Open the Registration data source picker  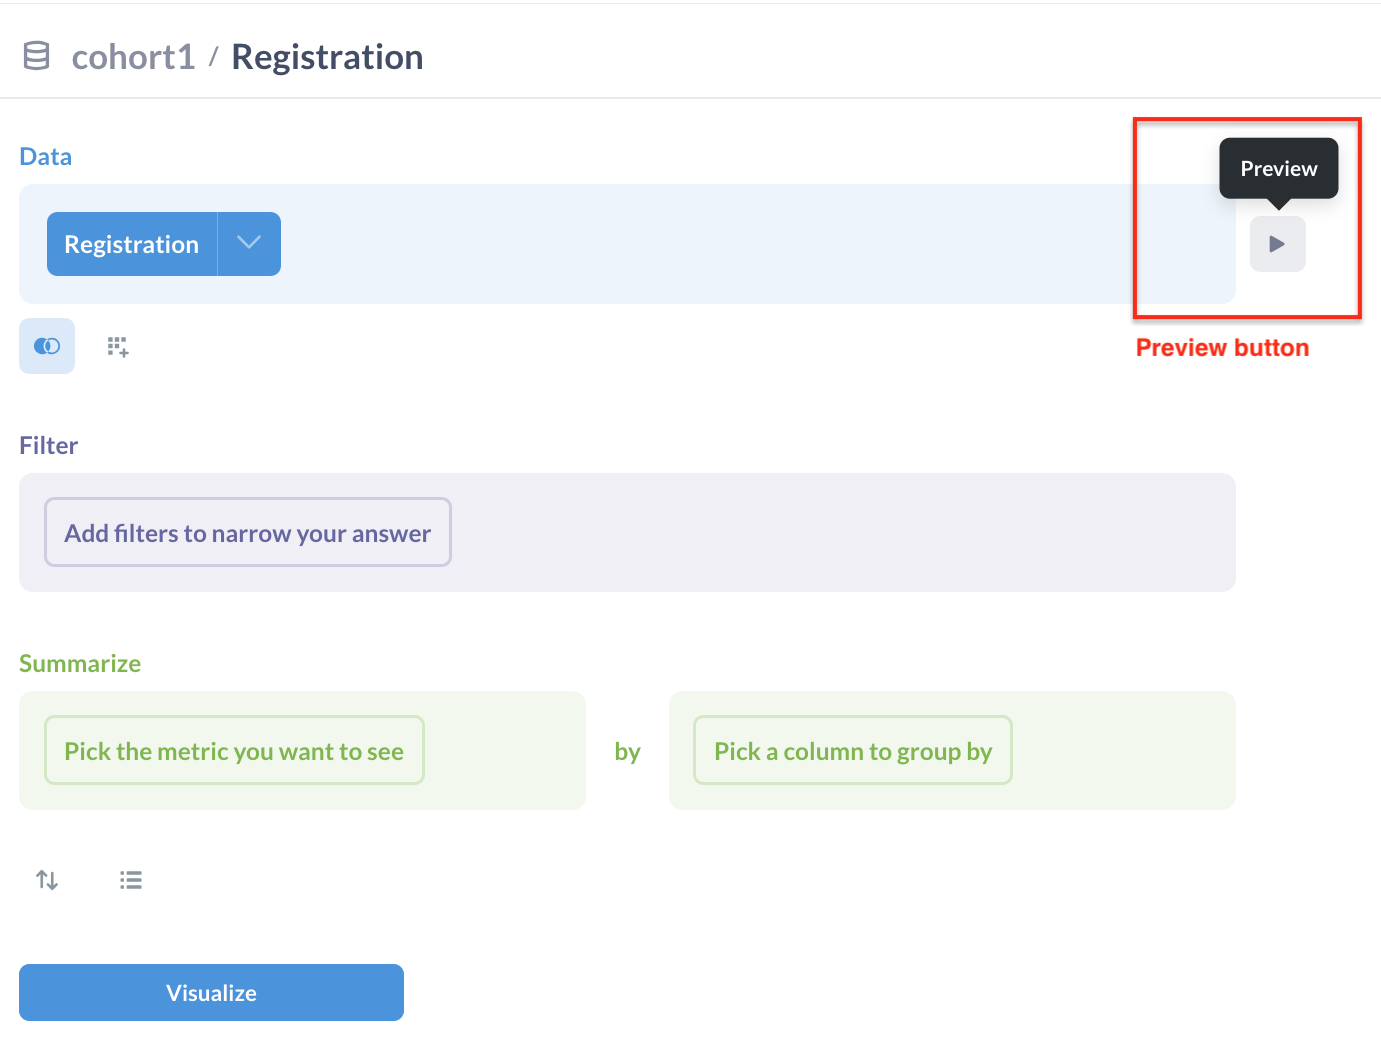tap(131, 243)
